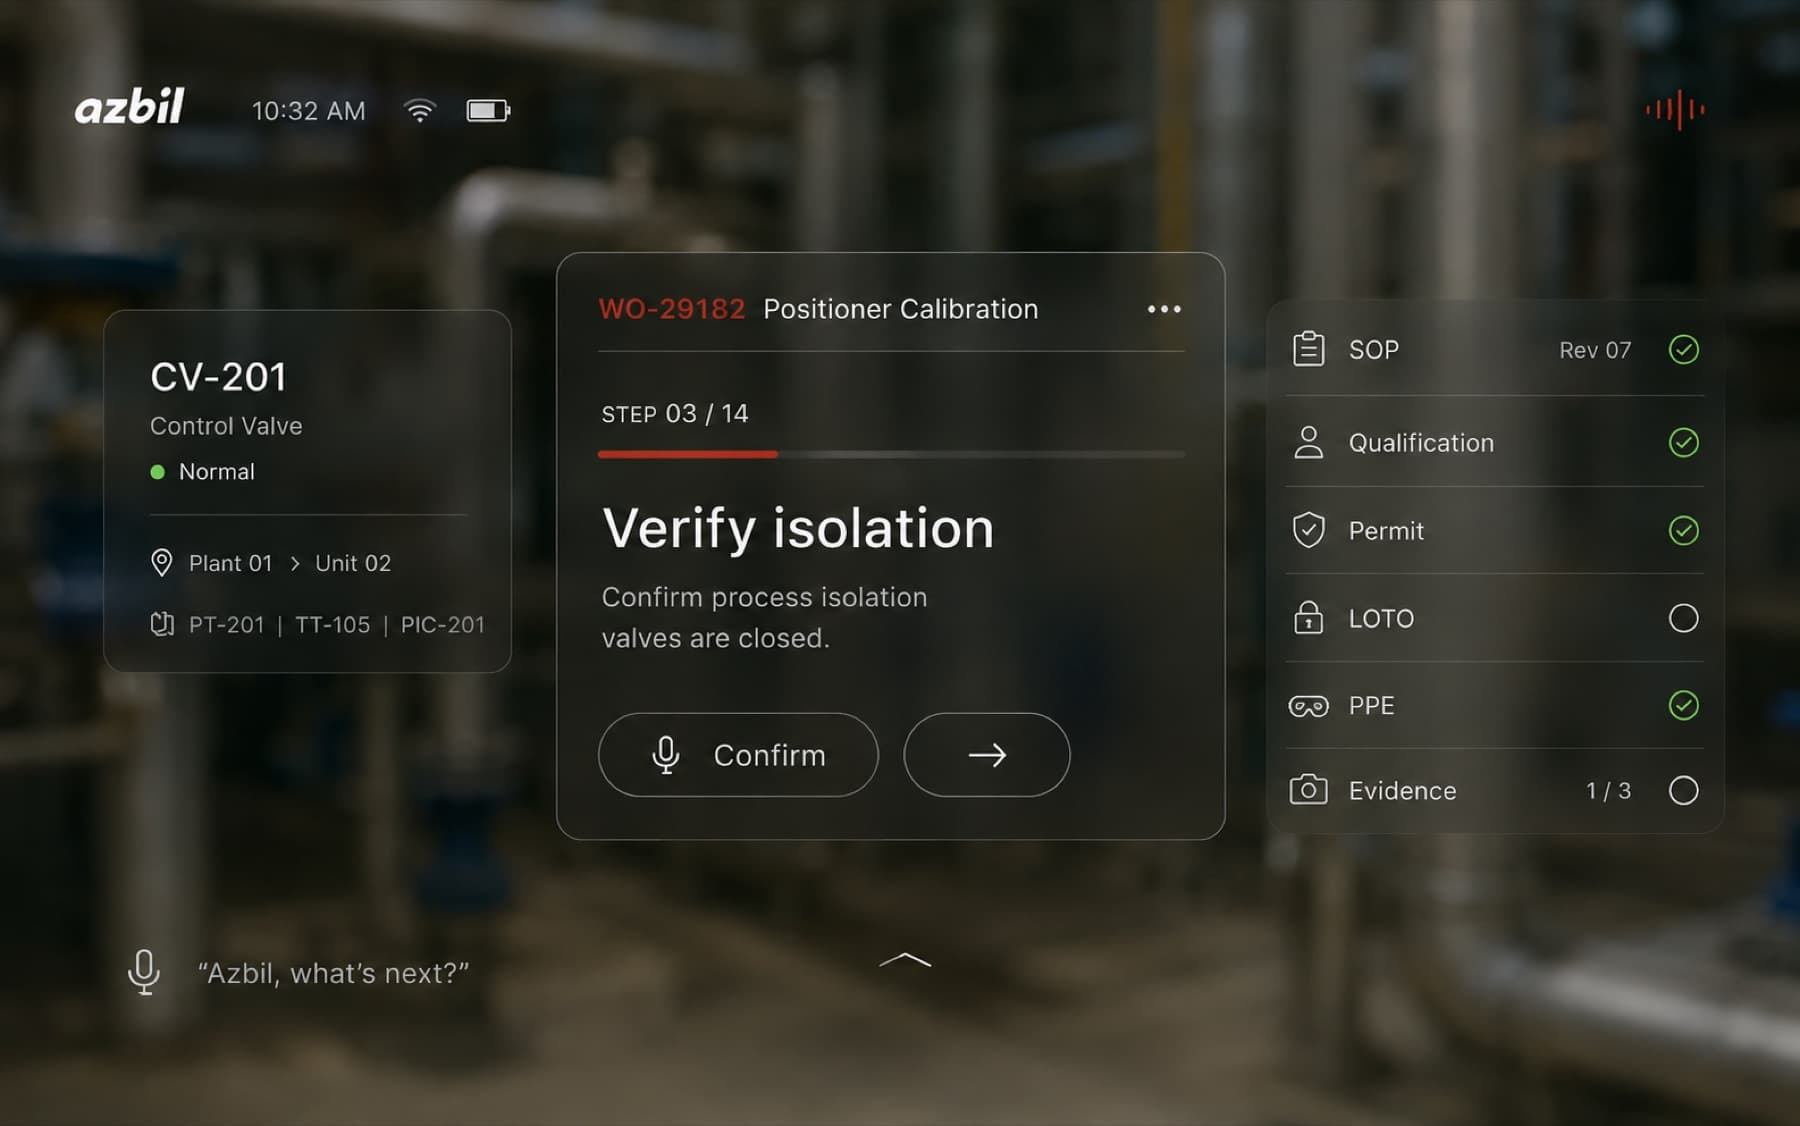Click the STEP 03 / 14 label
Image resolution: width=1800 pixels, height=1126 pixels.
pos(675,414)
